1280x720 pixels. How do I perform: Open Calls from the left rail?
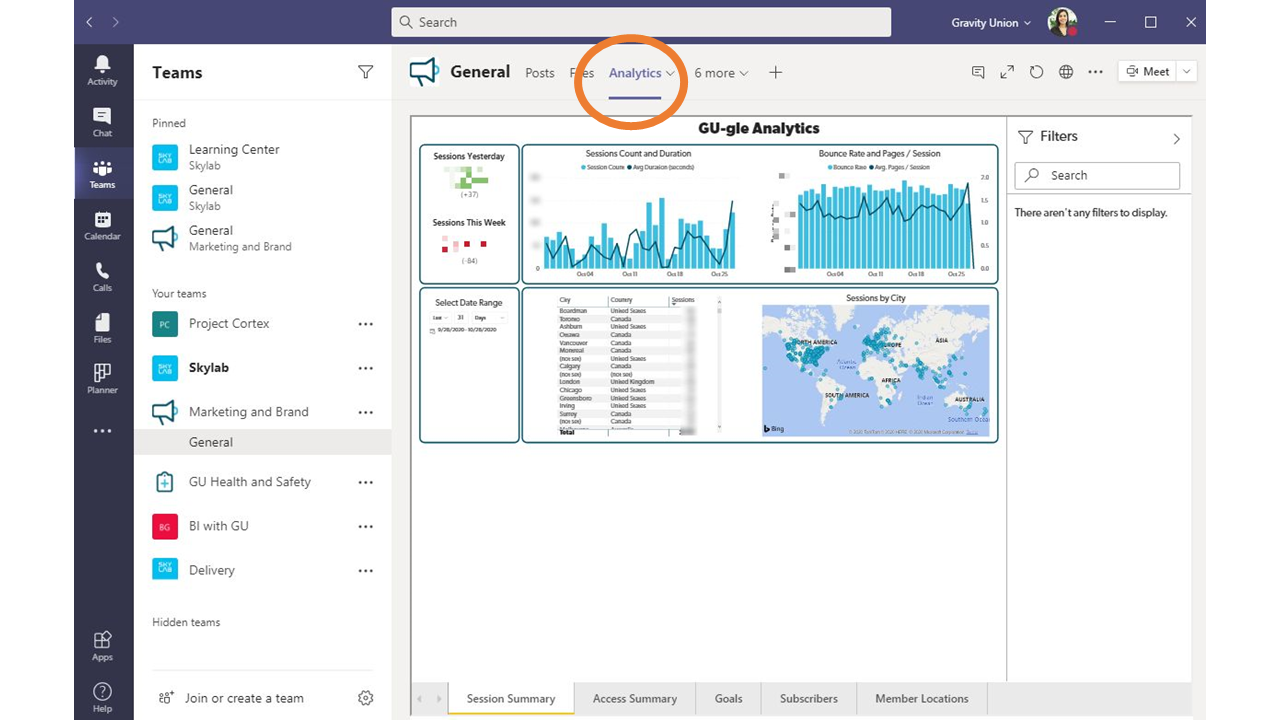pyautogui.click(x=102, y=277)
